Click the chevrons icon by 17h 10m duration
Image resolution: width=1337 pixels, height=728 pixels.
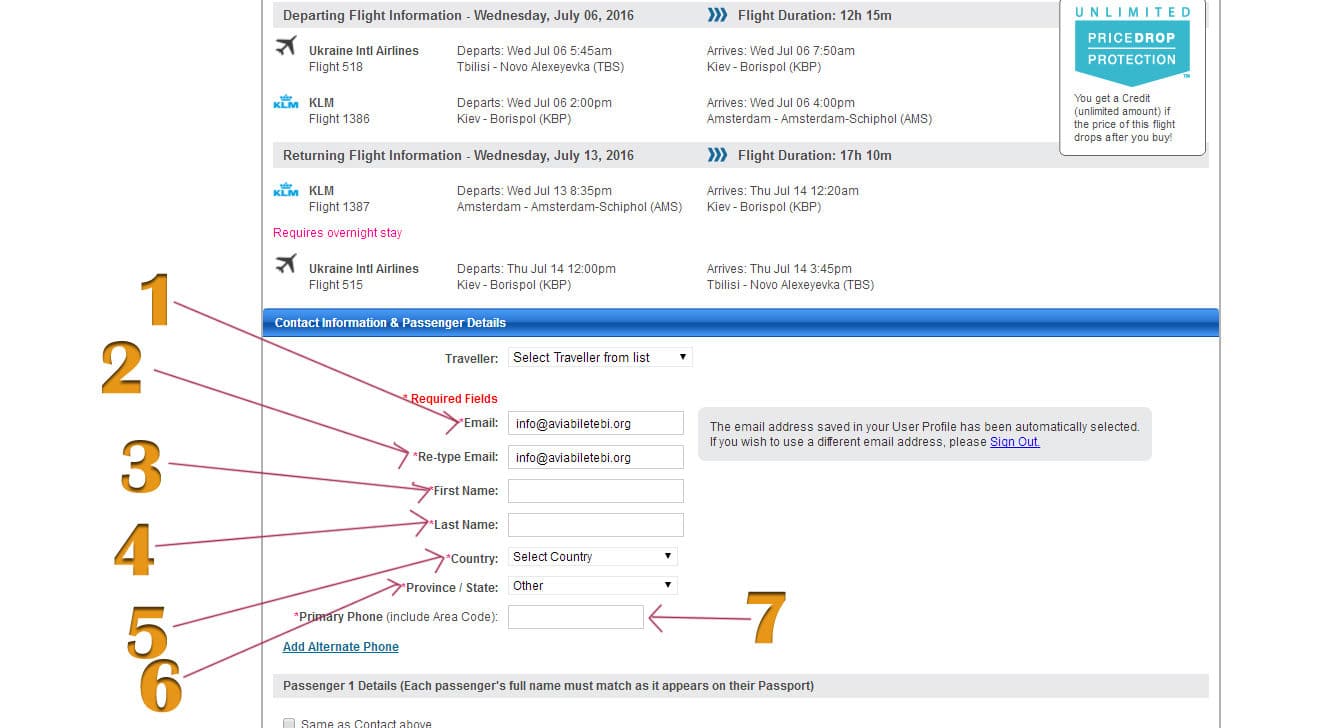click(x=717, y=155)
